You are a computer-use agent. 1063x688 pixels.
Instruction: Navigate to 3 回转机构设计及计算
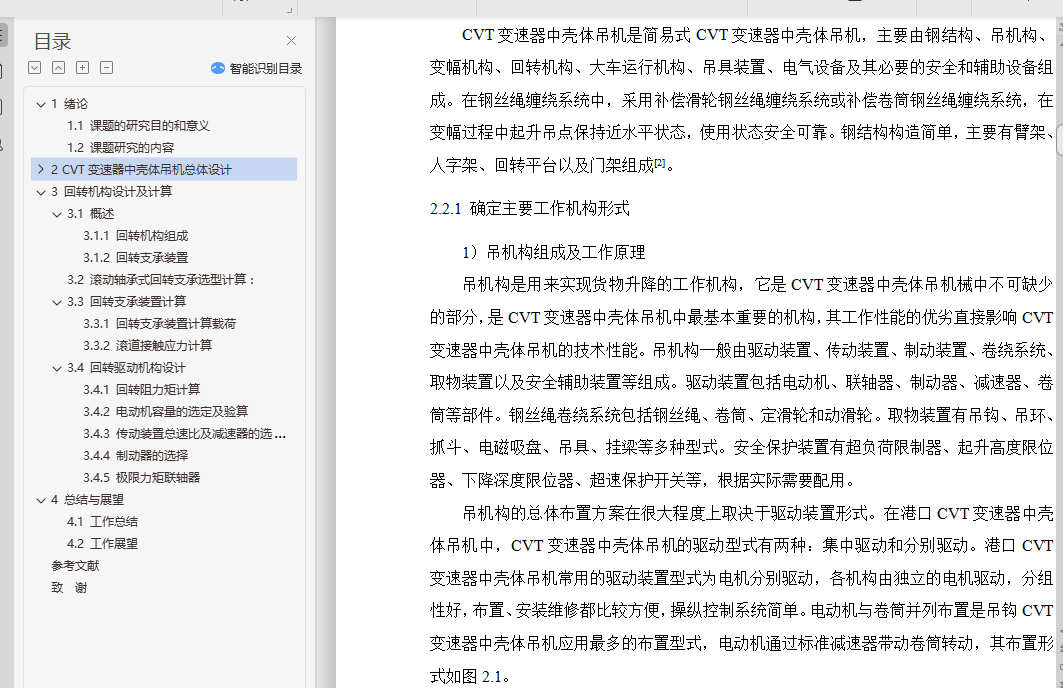click(111, 192)
